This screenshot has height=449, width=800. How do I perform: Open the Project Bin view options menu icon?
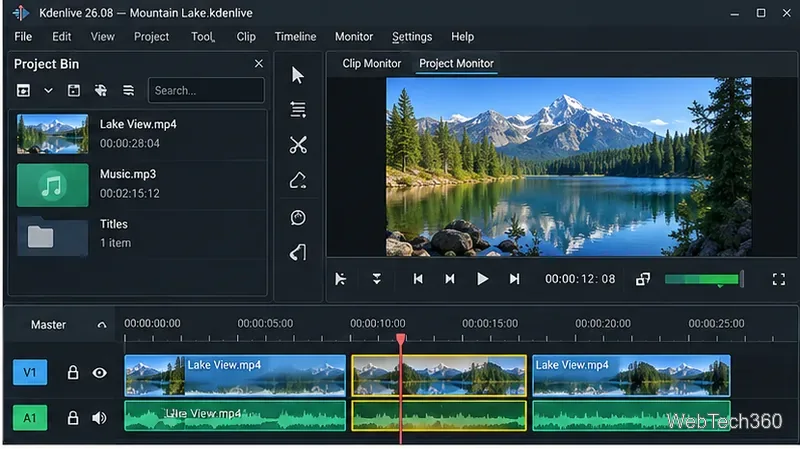(x=128, y=91)
